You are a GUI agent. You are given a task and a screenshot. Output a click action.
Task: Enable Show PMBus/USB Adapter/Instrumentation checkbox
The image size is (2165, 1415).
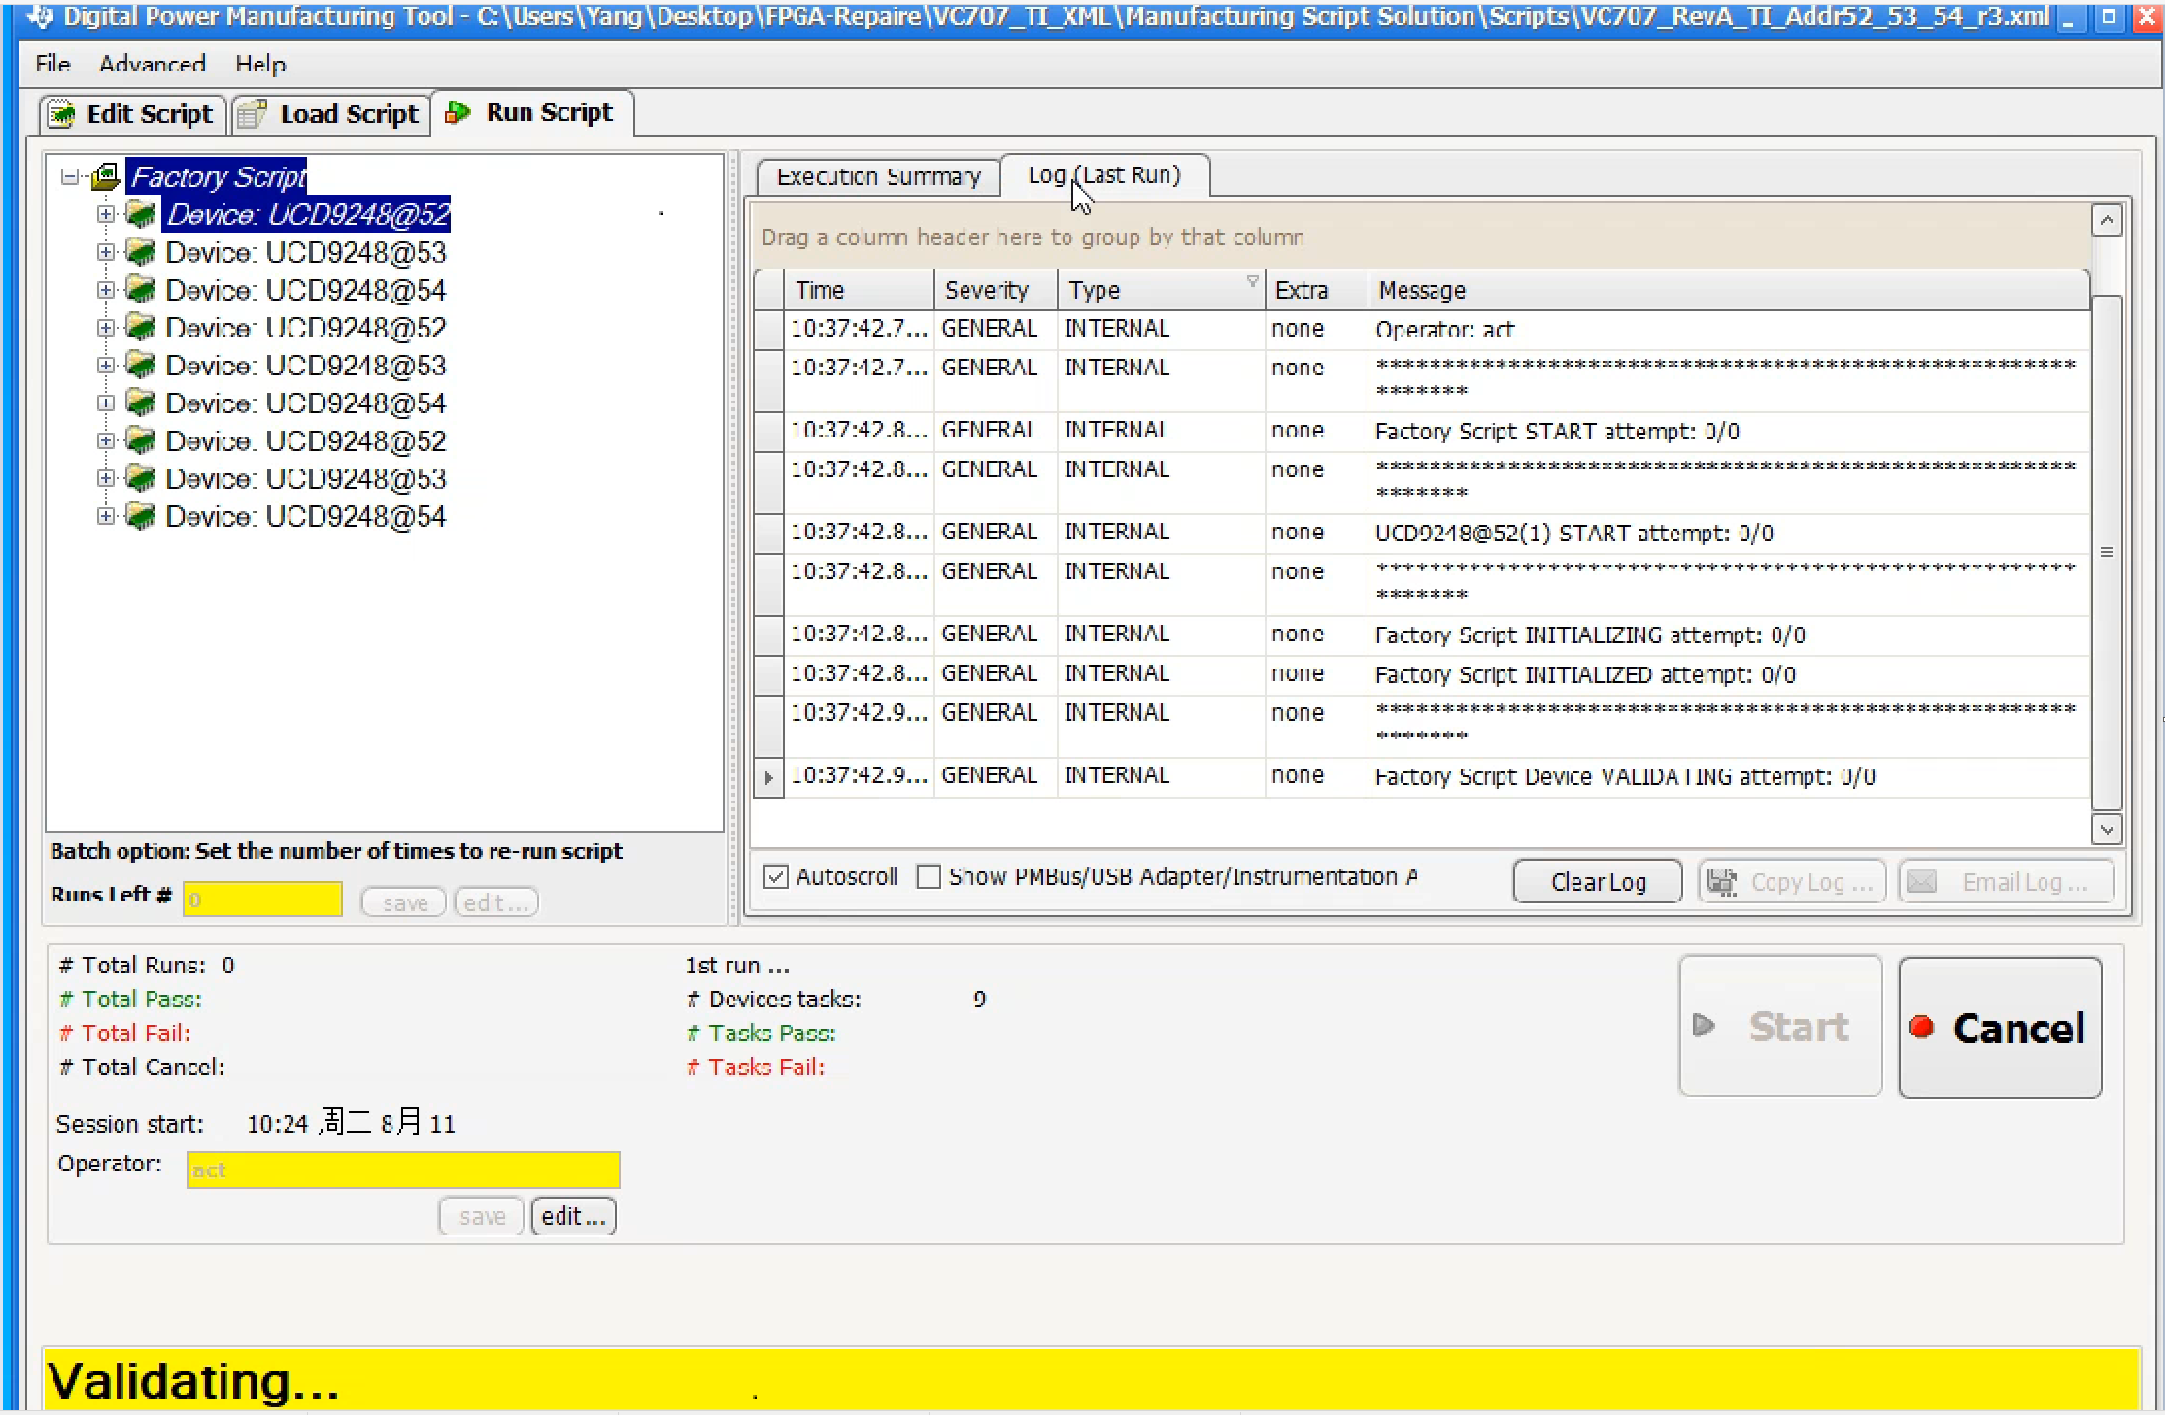coord(929,877)
